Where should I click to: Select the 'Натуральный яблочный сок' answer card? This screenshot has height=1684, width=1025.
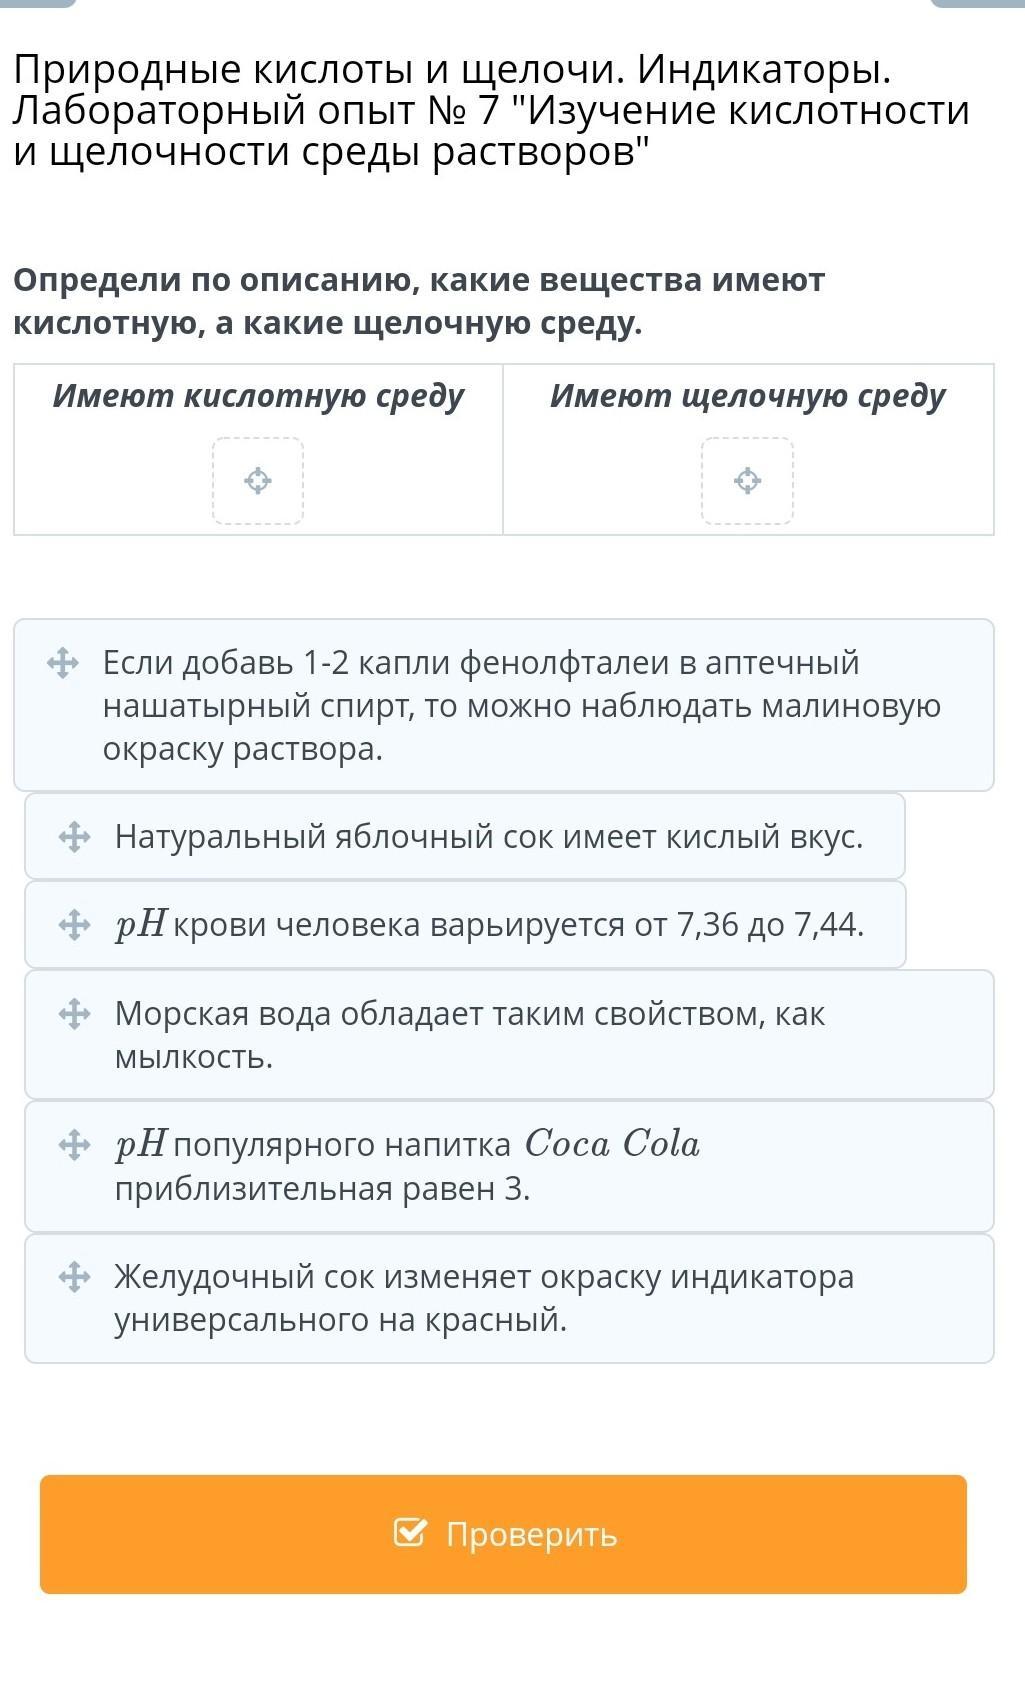[x=488, y=836]
